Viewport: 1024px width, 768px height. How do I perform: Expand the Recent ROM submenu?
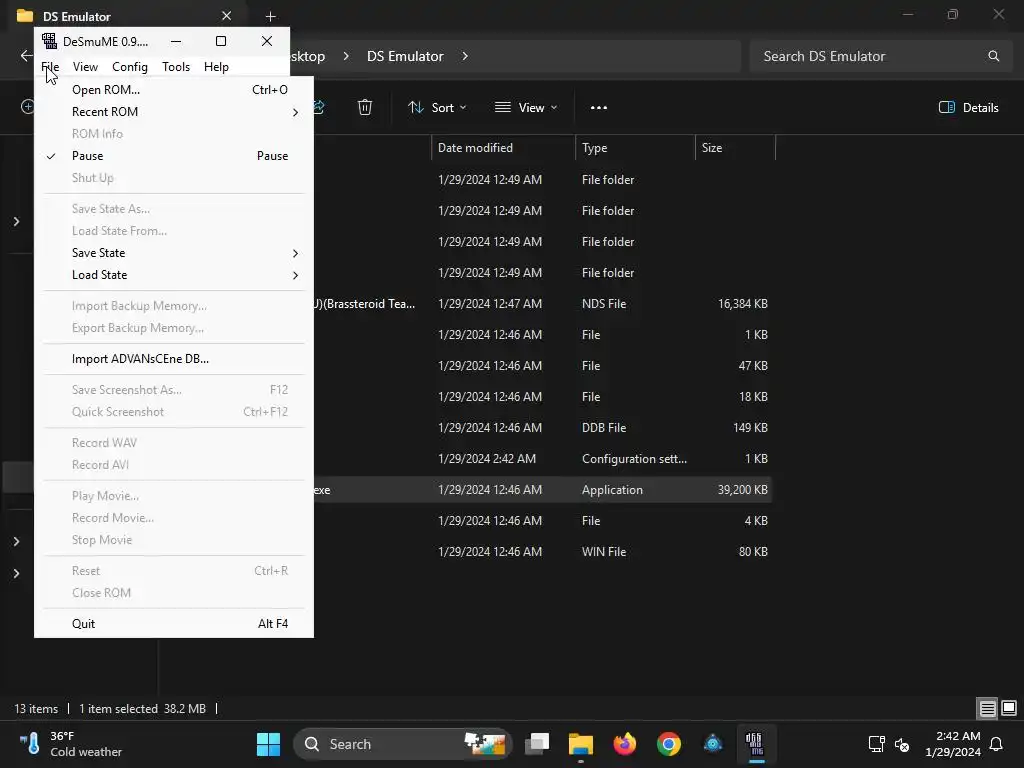tap(174, 112)
